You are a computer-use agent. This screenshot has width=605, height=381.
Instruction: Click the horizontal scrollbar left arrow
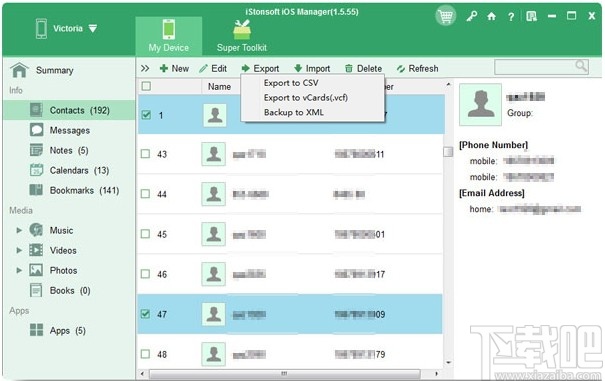pos(142,374)
